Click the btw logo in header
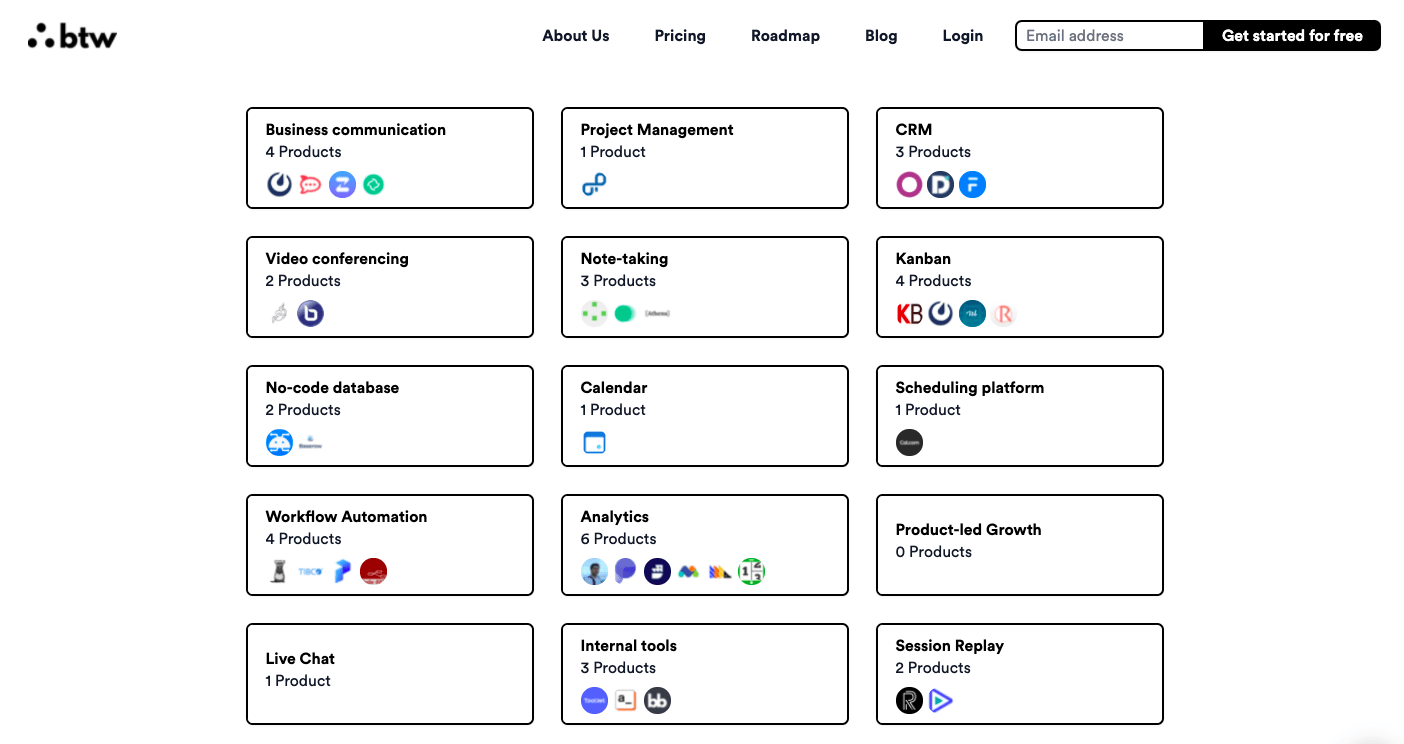The image size is (1404, 744). [x=72, y=37]
